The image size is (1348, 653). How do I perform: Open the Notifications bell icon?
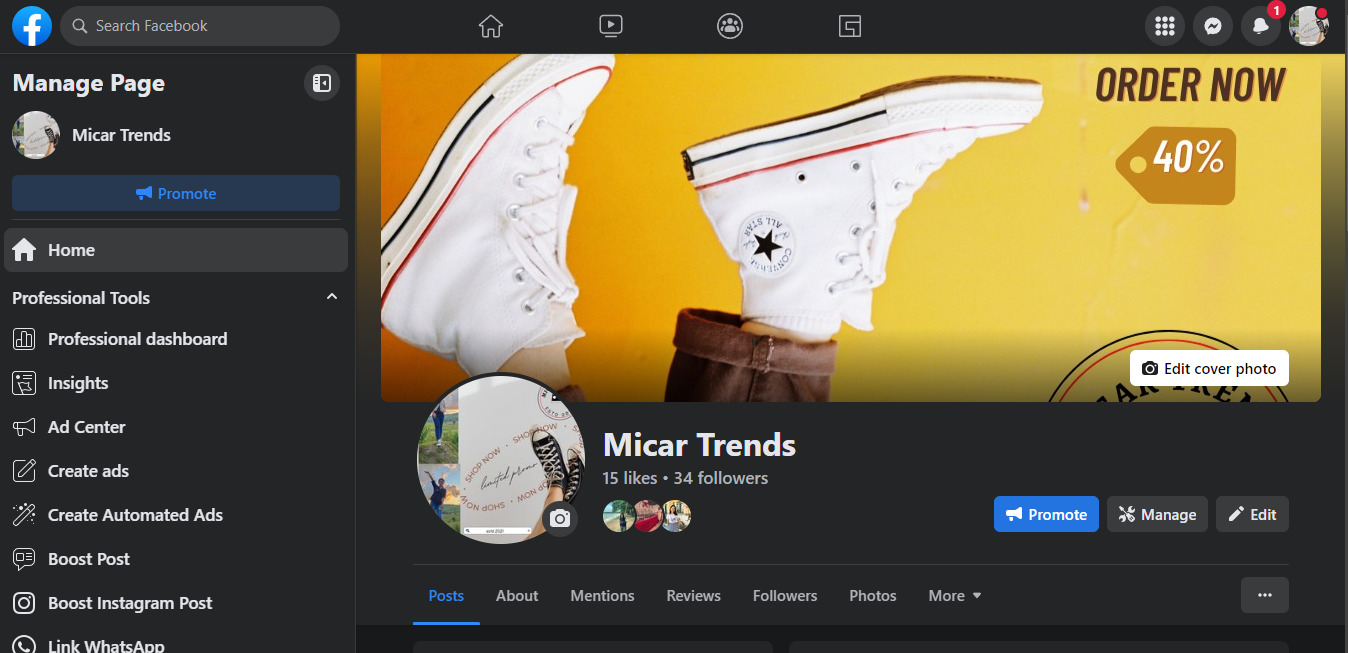[1261, 27]
